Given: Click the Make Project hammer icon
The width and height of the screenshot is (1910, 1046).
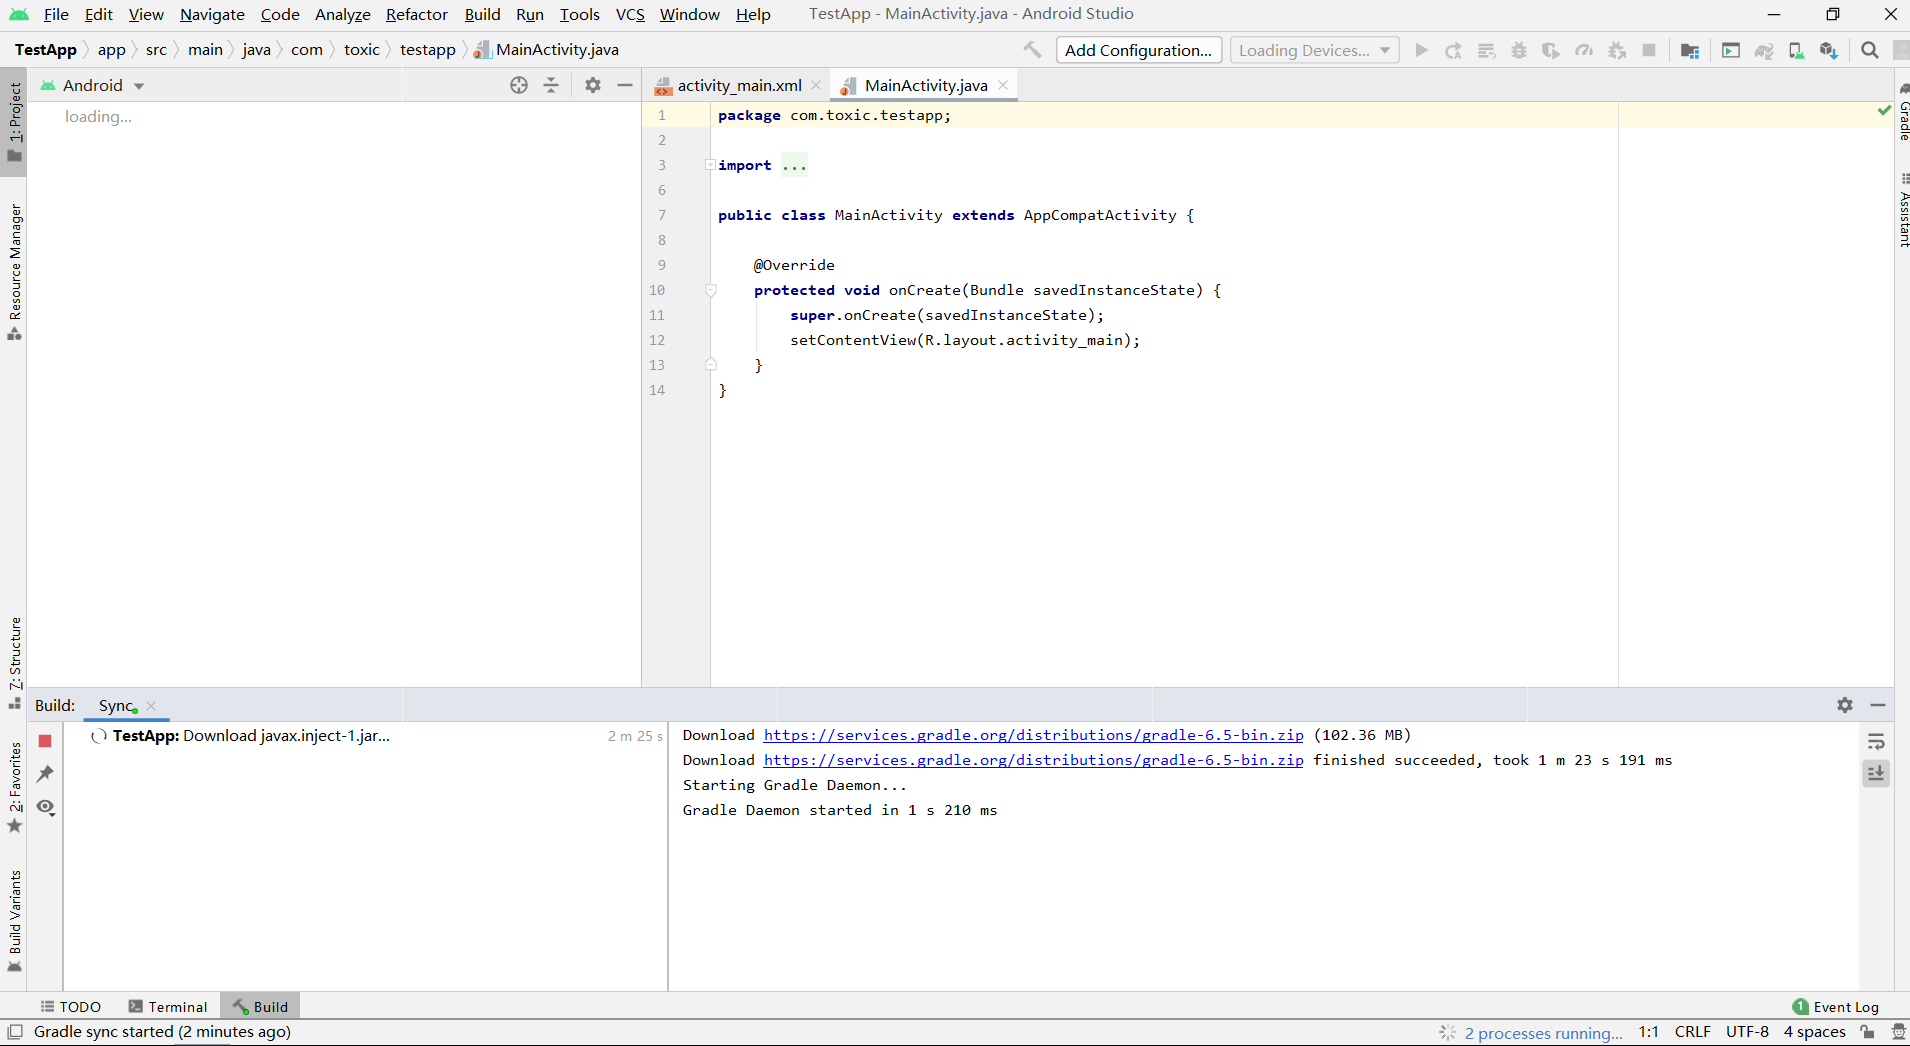Looking at the screenshot, I should click(x=1032, y=50).
